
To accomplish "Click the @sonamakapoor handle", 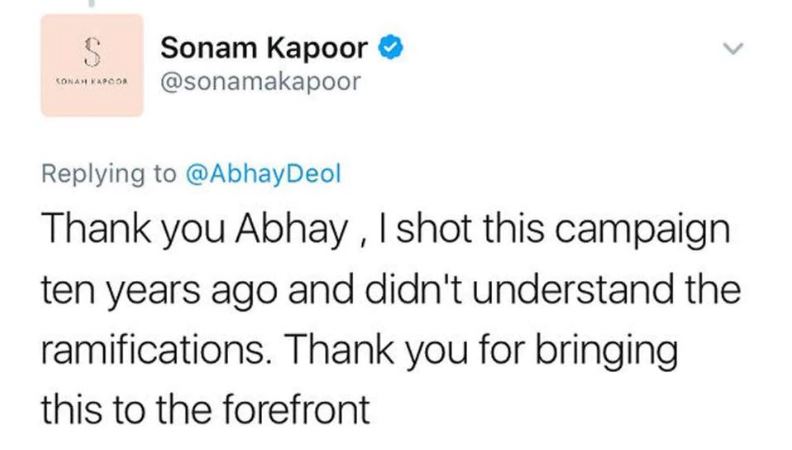I will (261, 82).
